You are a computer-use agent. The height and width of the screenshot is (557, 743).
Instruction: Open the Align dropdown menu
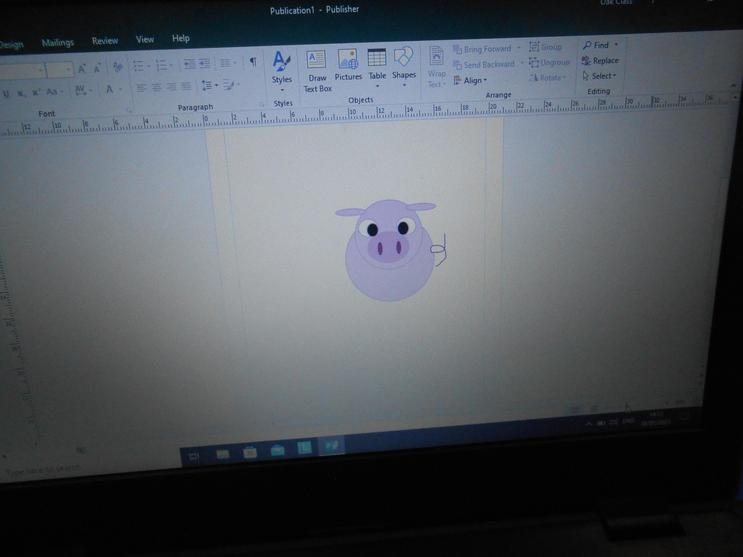click(470, 81)
